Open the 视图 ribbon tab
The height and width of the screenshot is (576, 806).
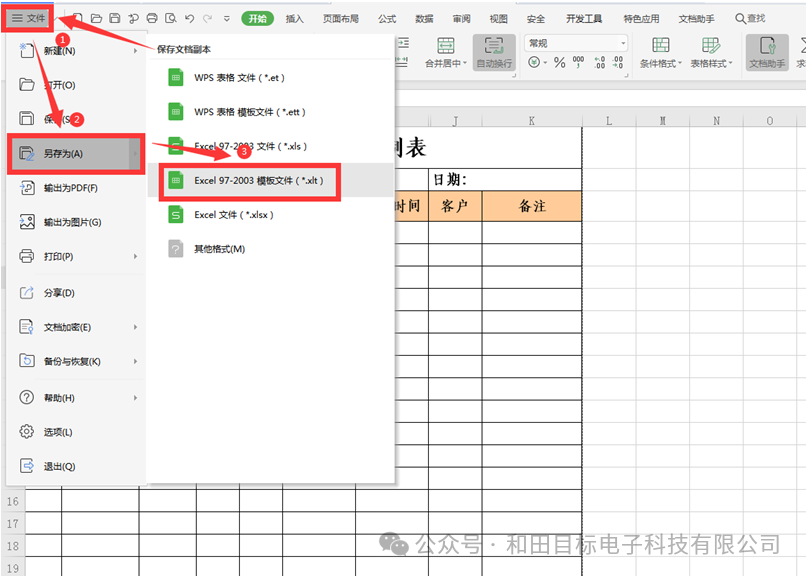pyautogui.click(x=498, y=19)
